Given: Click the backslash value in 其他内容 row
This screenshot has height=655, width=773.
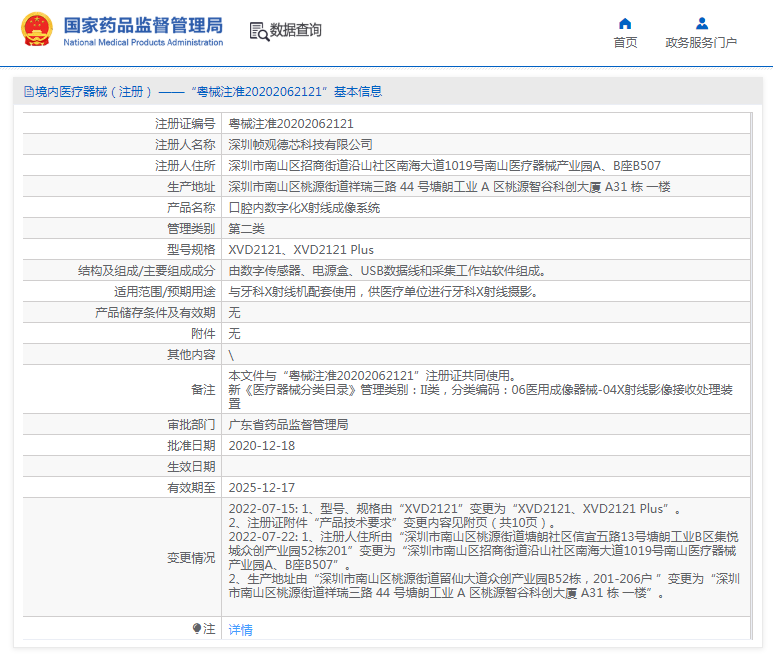Looking at the screenshot, I should tap(231, 355).
